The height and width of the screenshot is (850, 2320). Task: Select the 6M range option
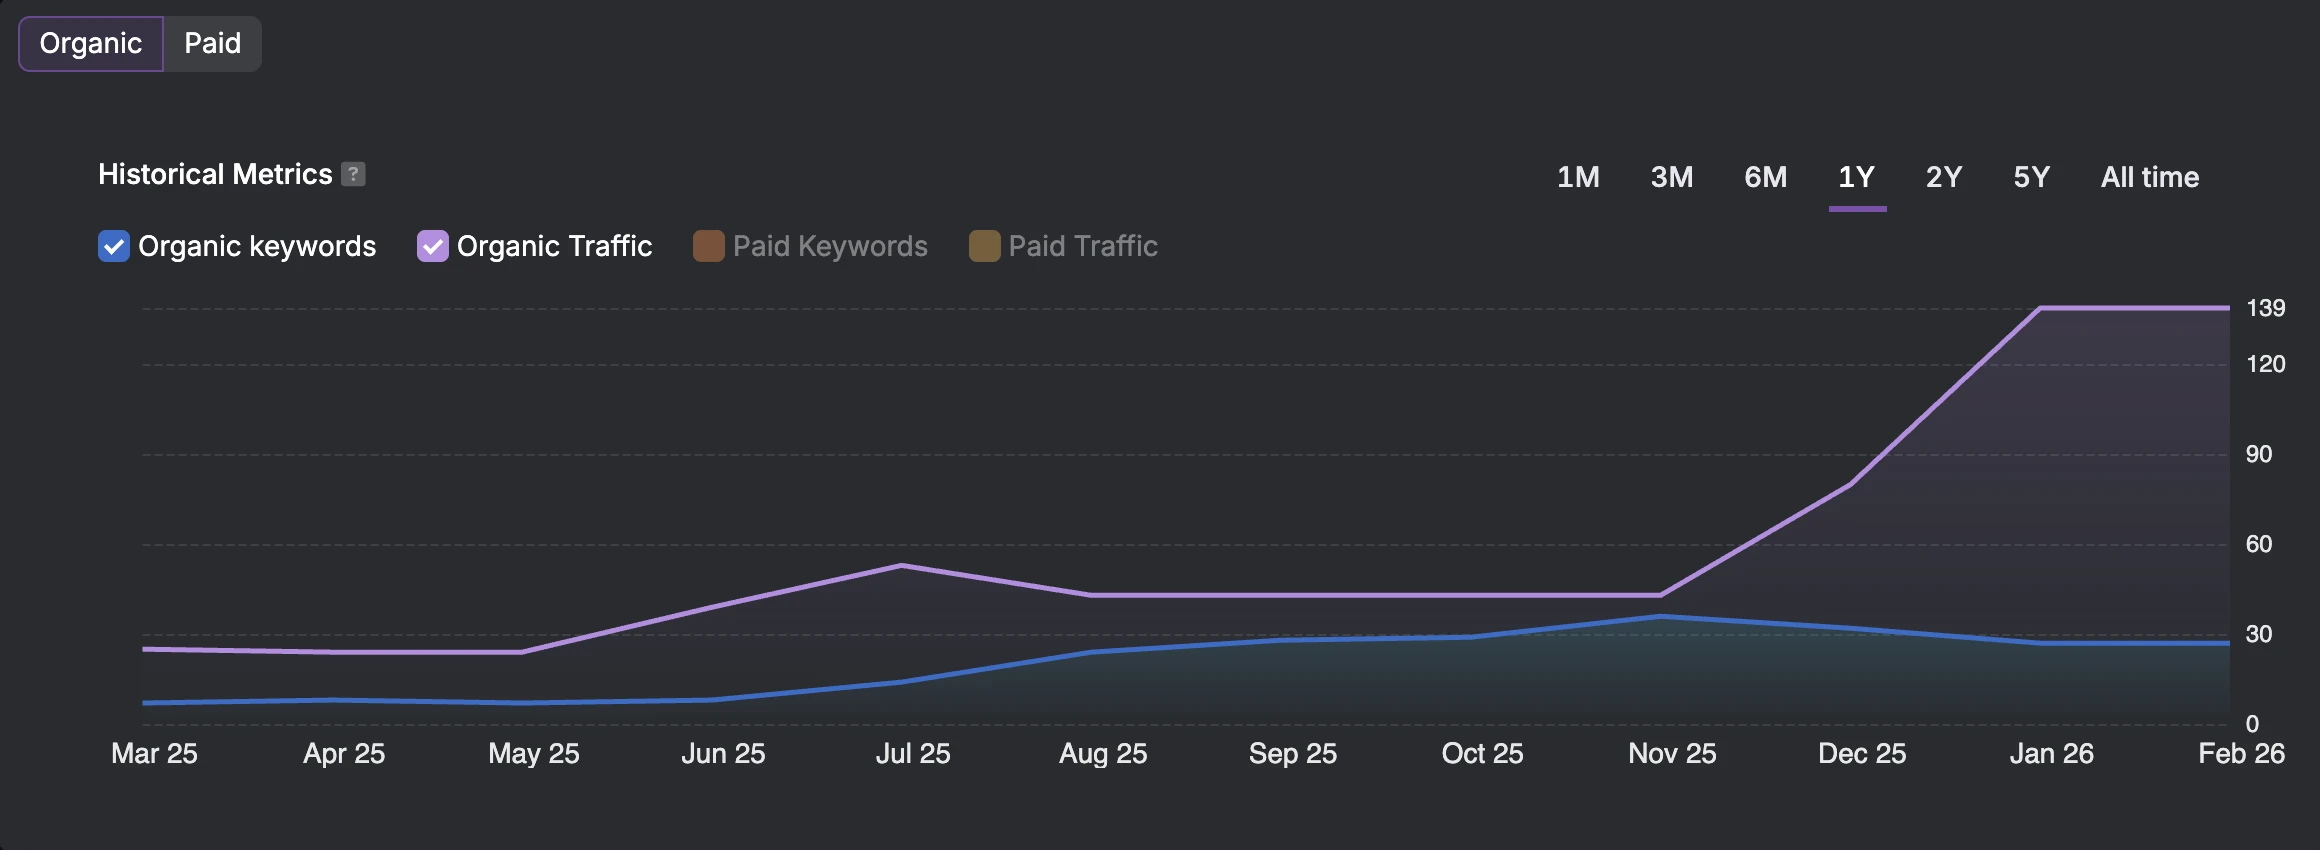(x=1765, y=177)
